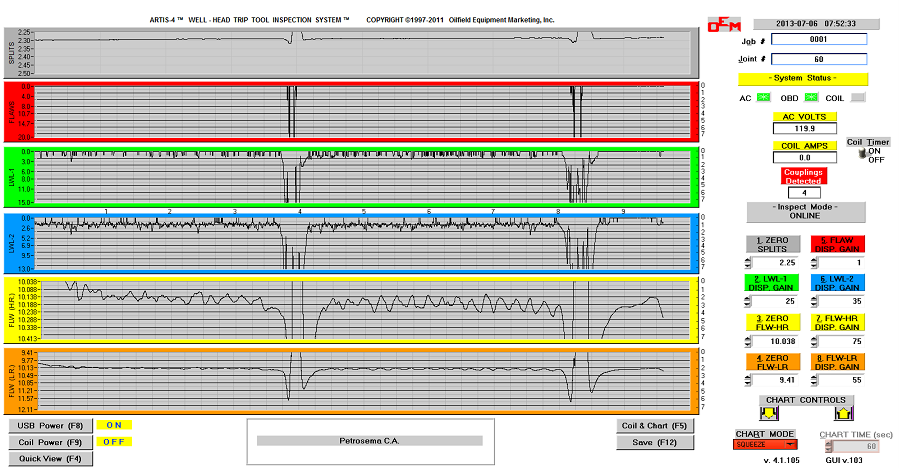Click the 3. ZERO FLW-HR button
The height and width of the screenshot is (470, 900).
(x=773, y=323)
